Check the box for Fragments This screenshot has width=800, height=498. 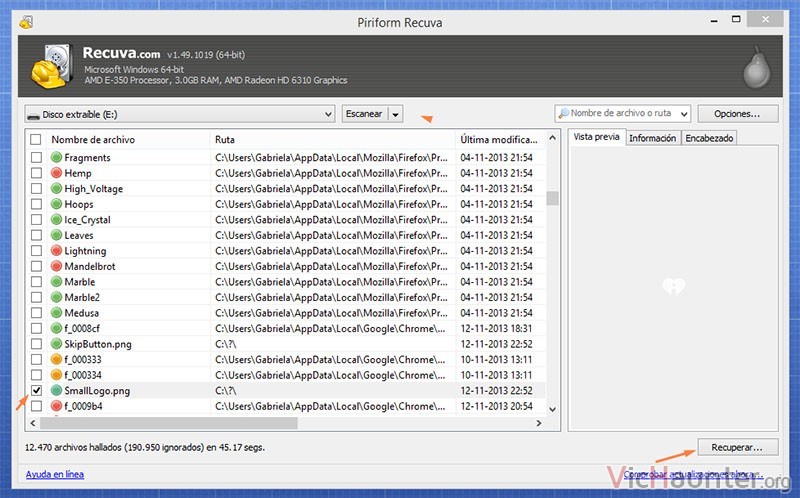pos(36,157)
